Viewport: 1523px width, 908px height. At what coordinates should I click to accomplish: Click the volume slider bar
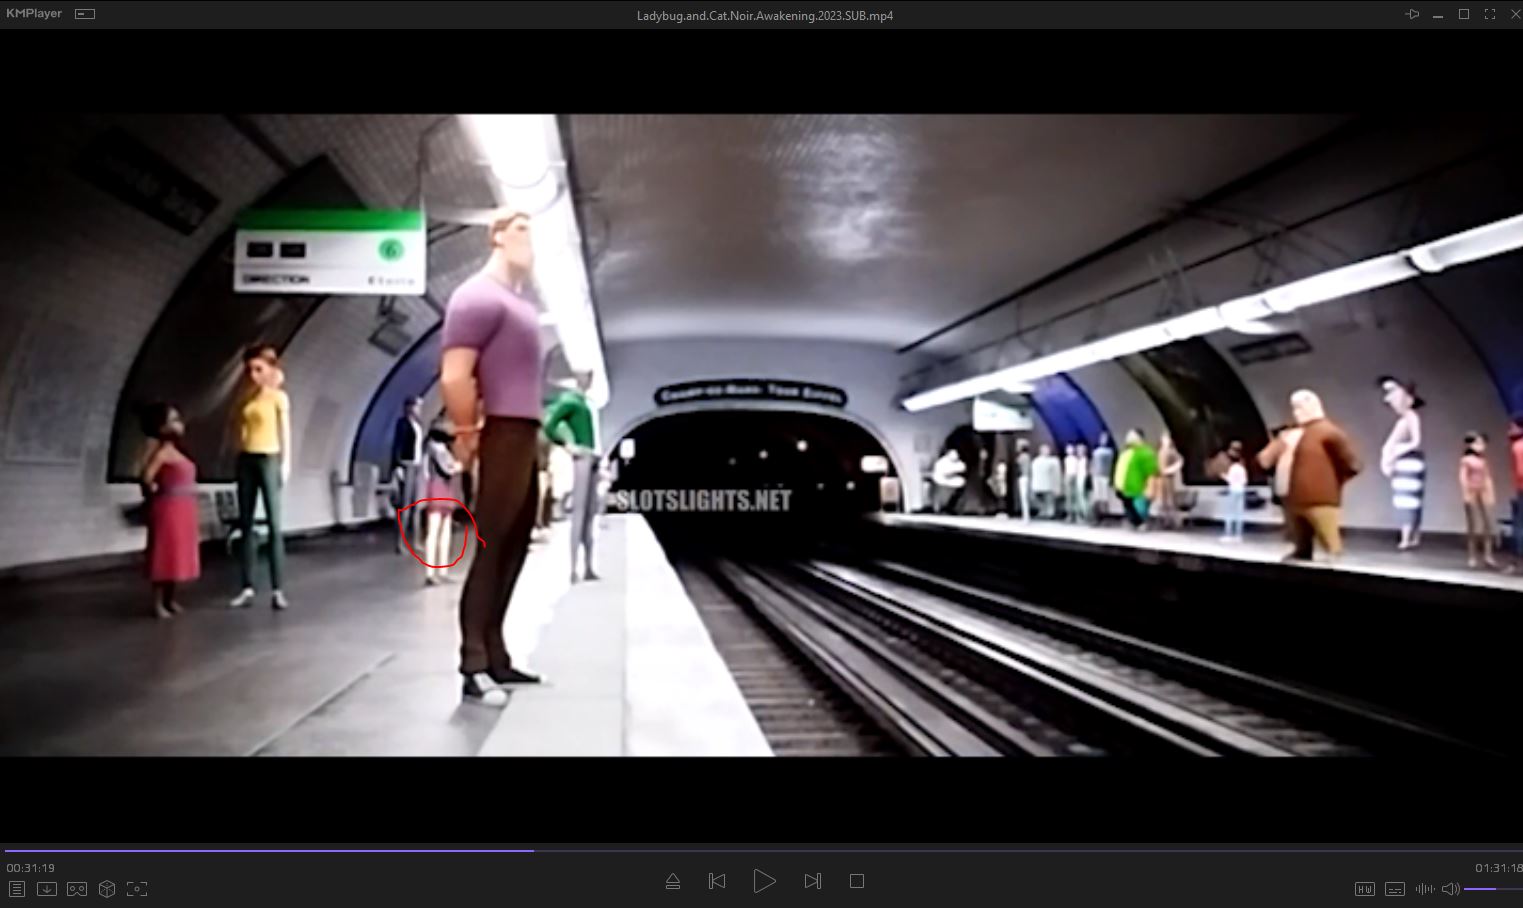click(x=1490, y=889)
